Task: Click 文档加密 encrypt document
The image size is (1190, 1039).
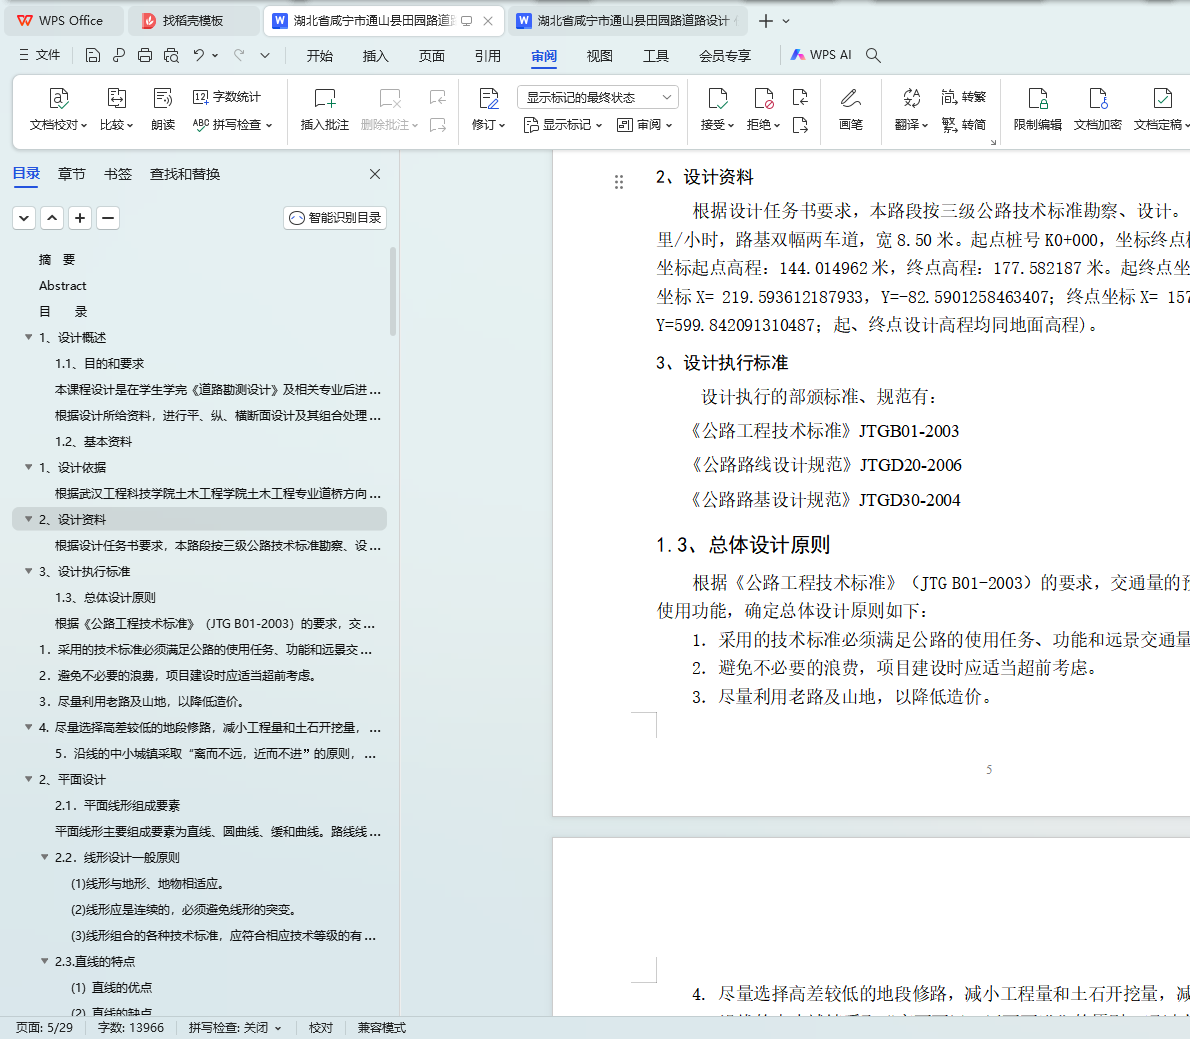Action: [1097, 109]
